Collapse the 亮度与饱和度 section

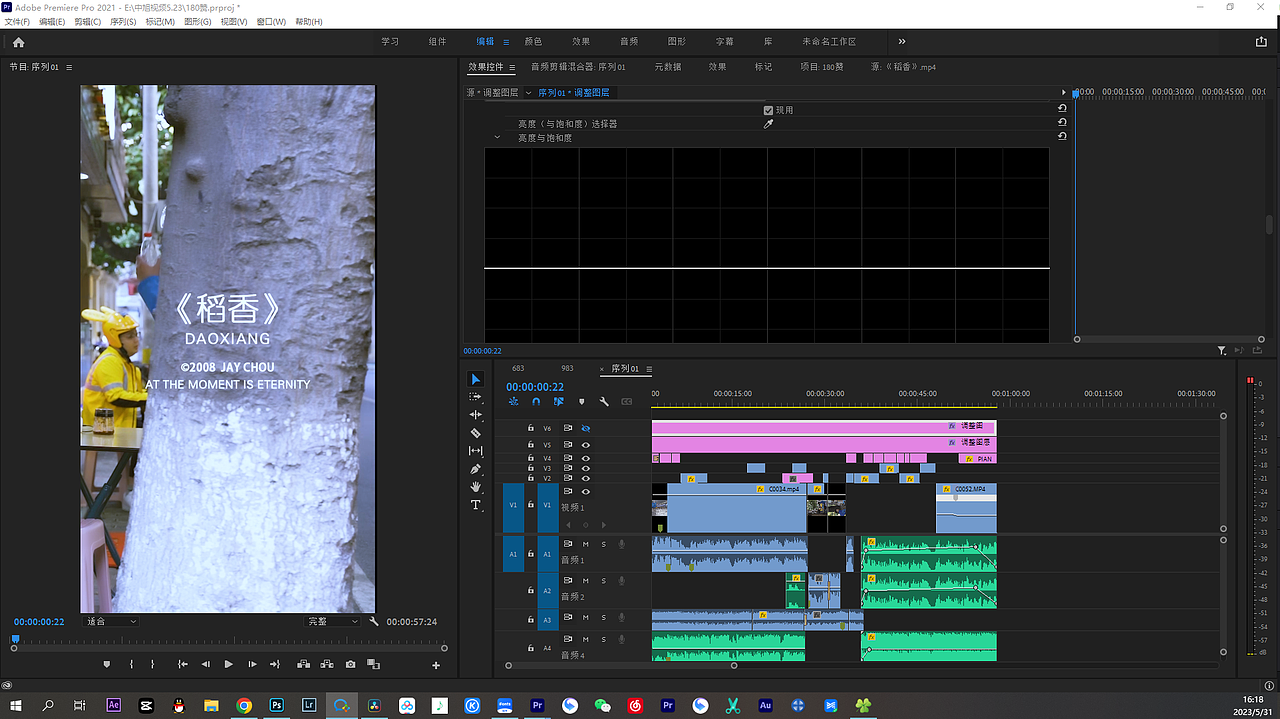497,138
